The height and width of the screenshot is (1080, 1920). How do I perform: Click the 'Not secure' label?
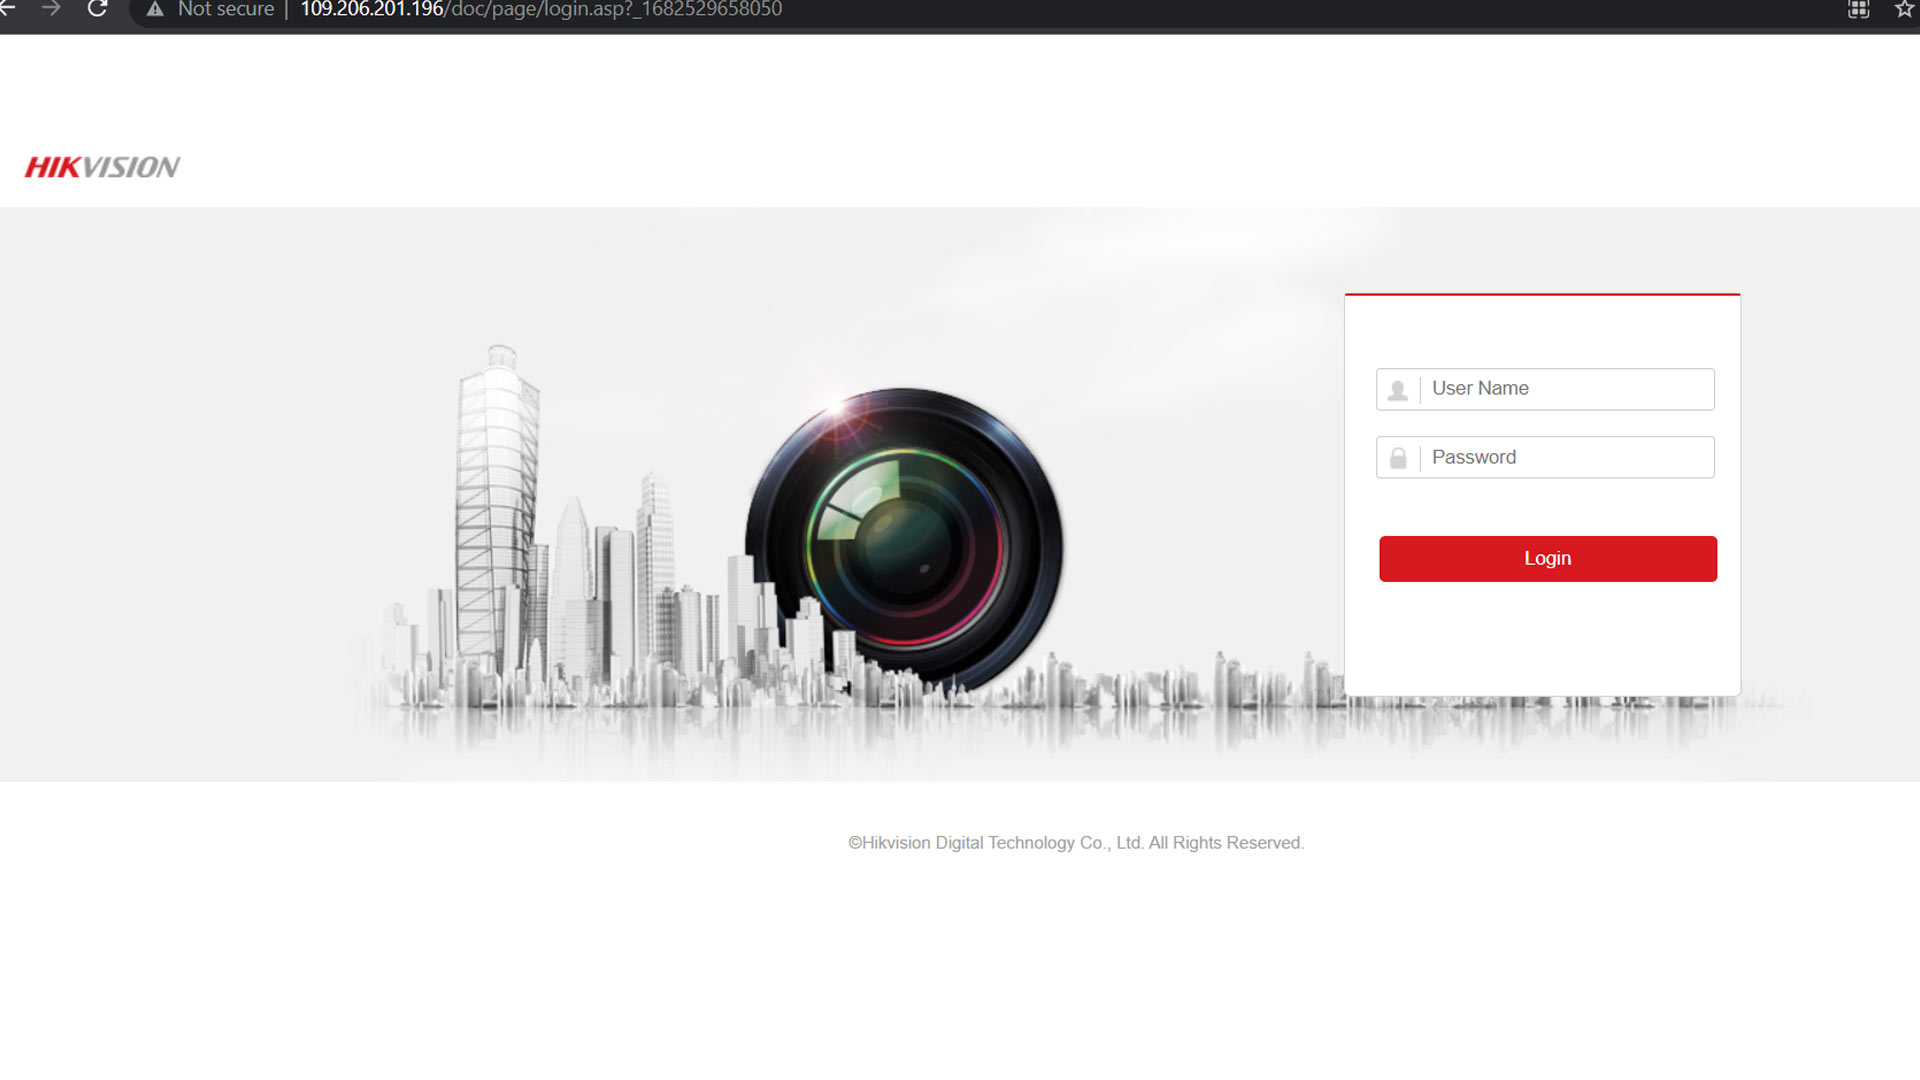pos(226,9)
